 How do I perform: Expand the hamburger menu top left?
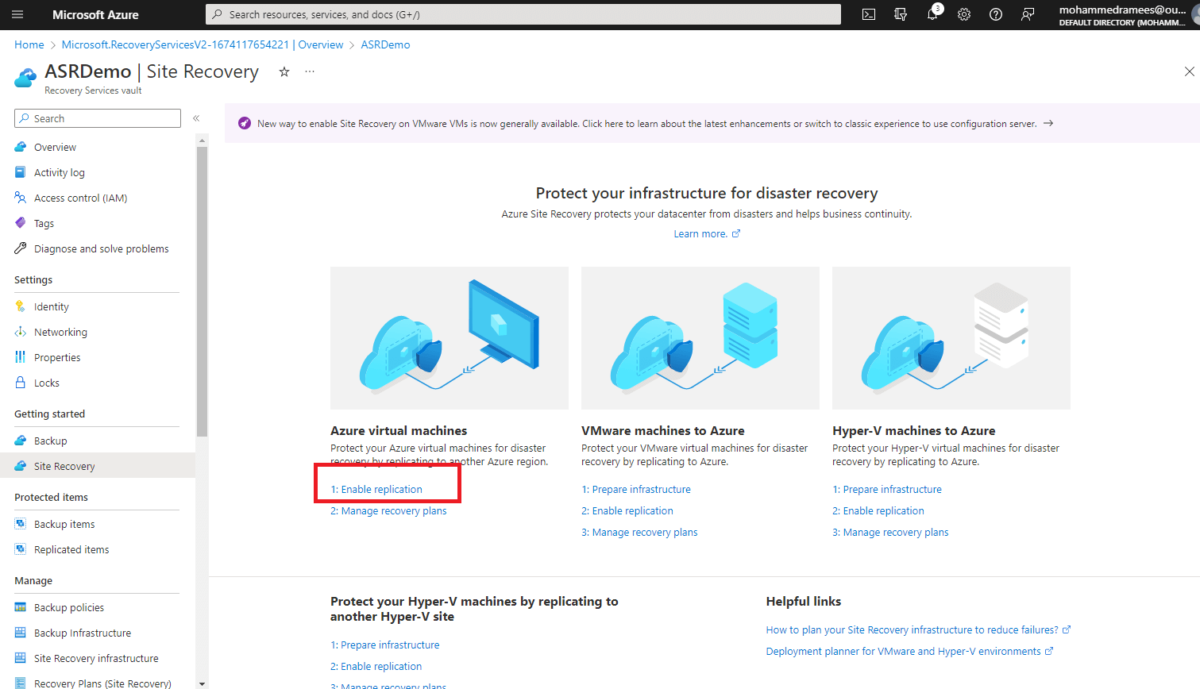click(17, 14)
